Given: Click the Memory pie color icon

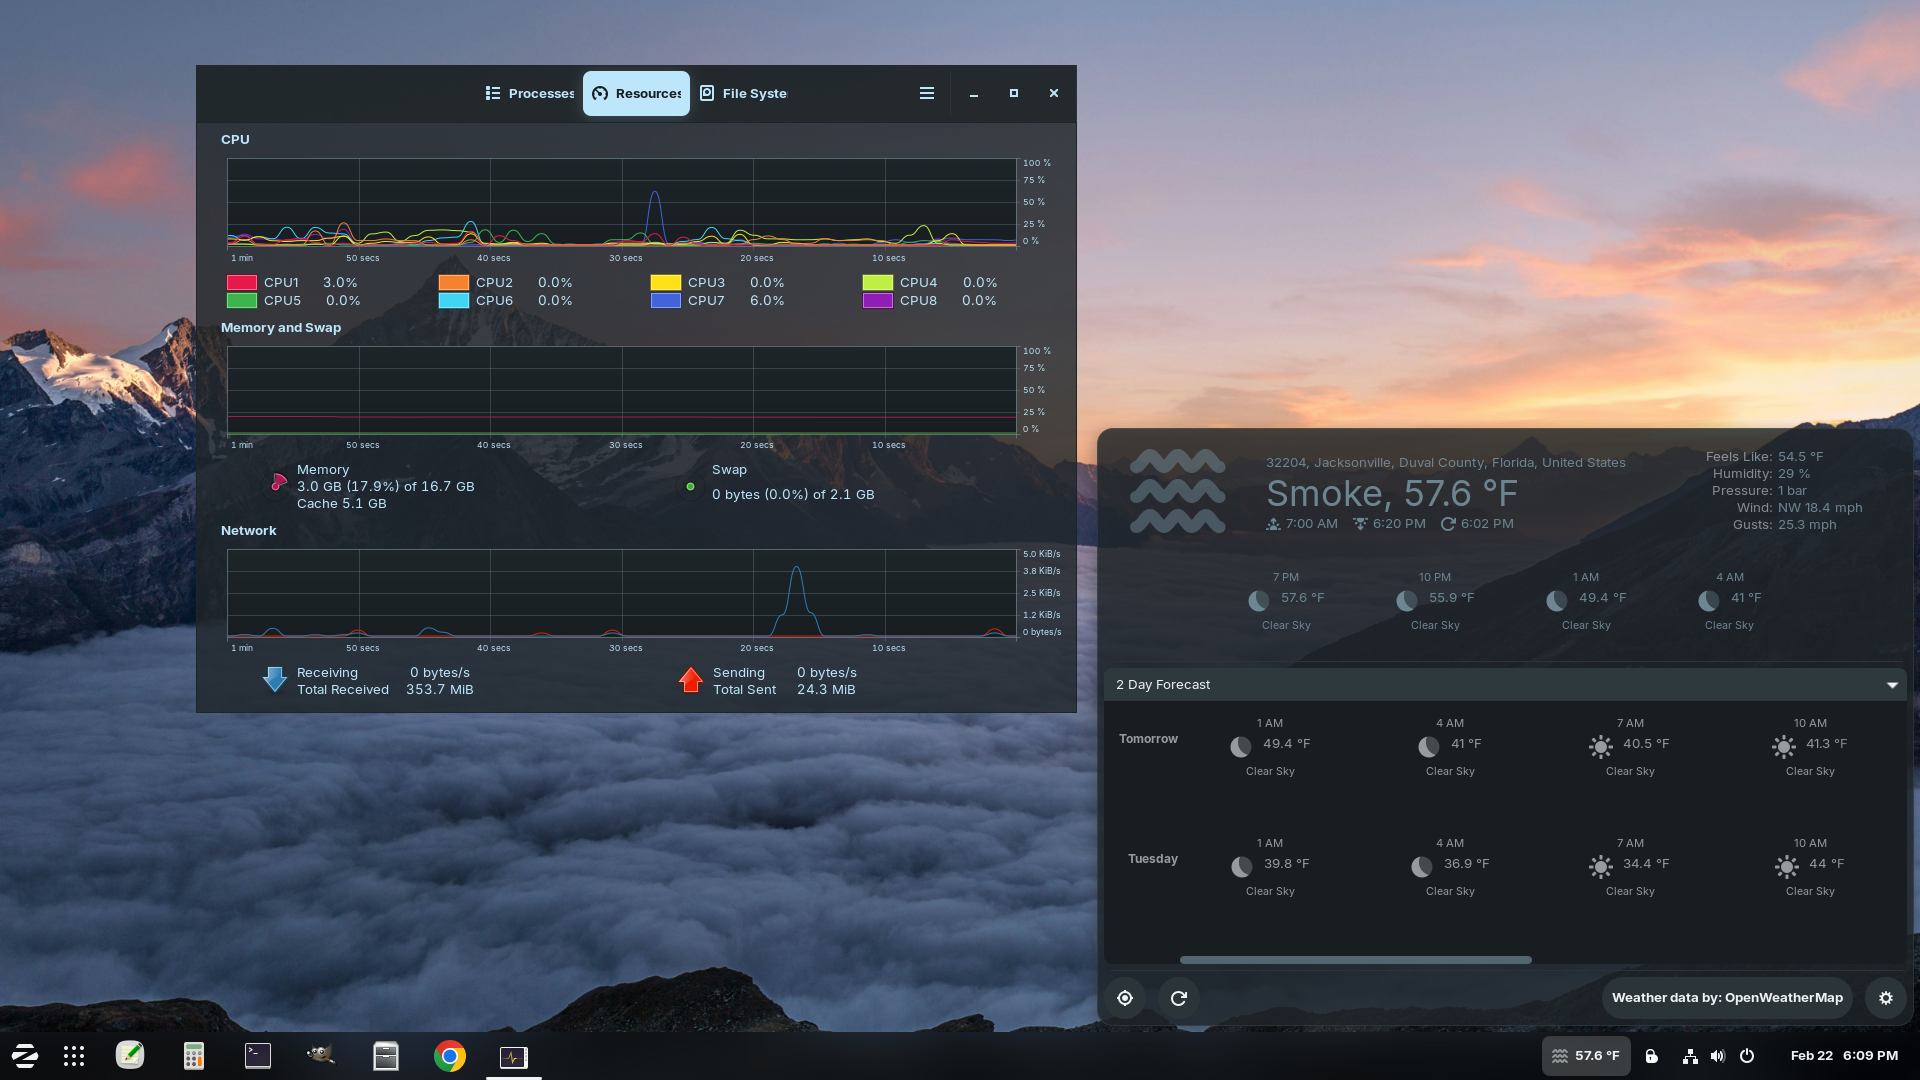Looking at the screenshot, I should [279, 482].
